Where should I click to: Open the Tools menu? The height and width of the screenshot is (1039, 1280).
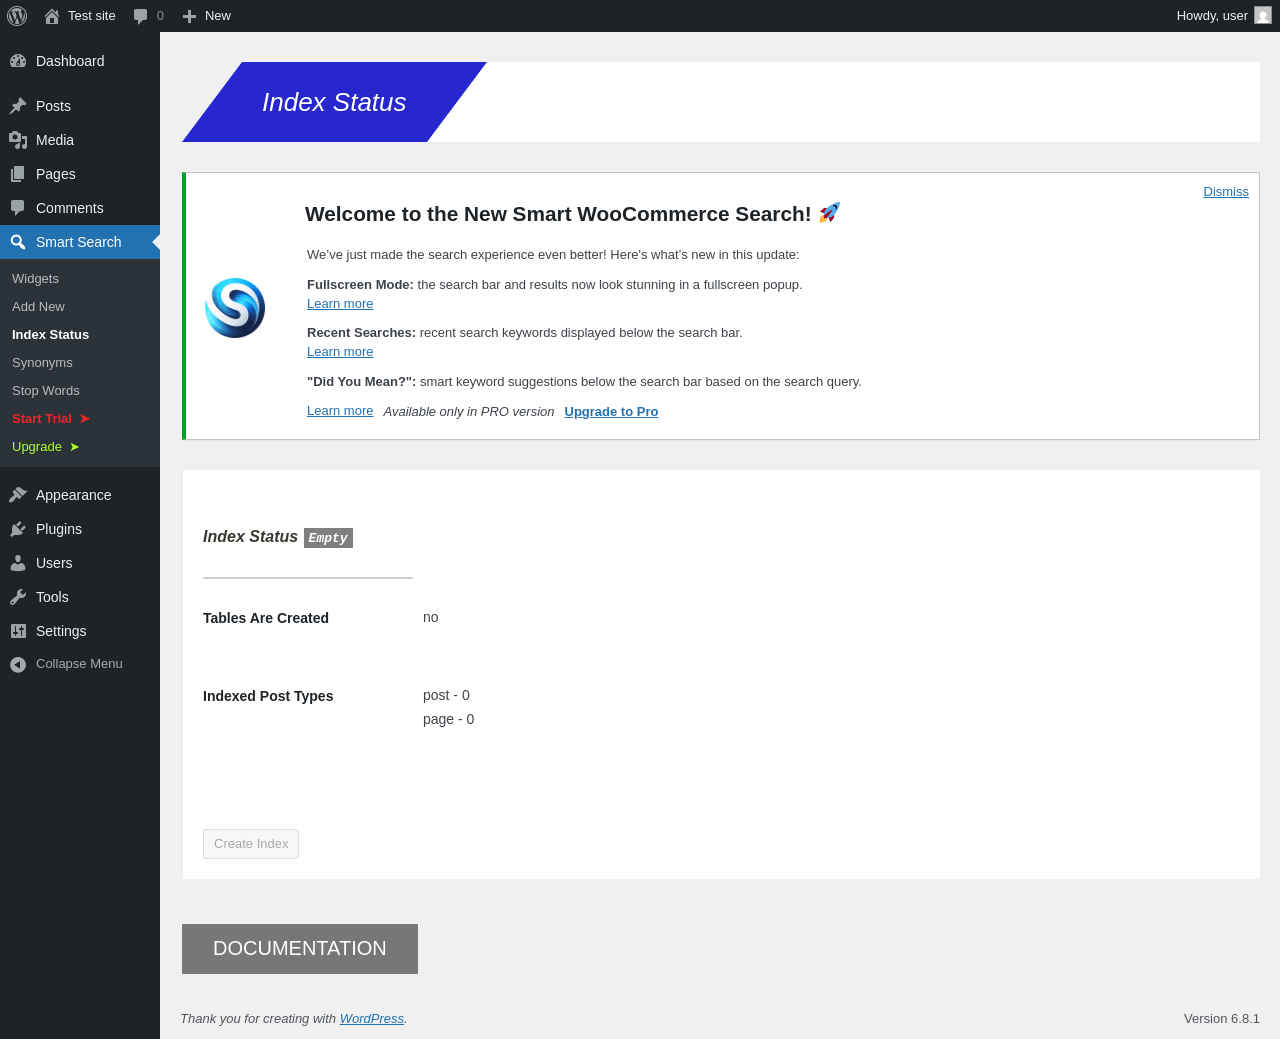[80, 597]
